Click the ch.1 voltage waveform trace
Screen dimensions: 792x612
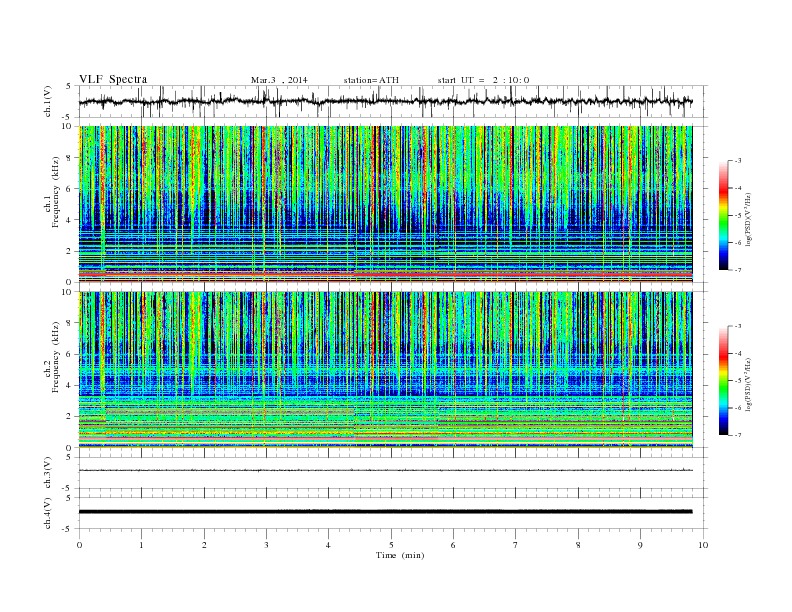coord(385,101)
